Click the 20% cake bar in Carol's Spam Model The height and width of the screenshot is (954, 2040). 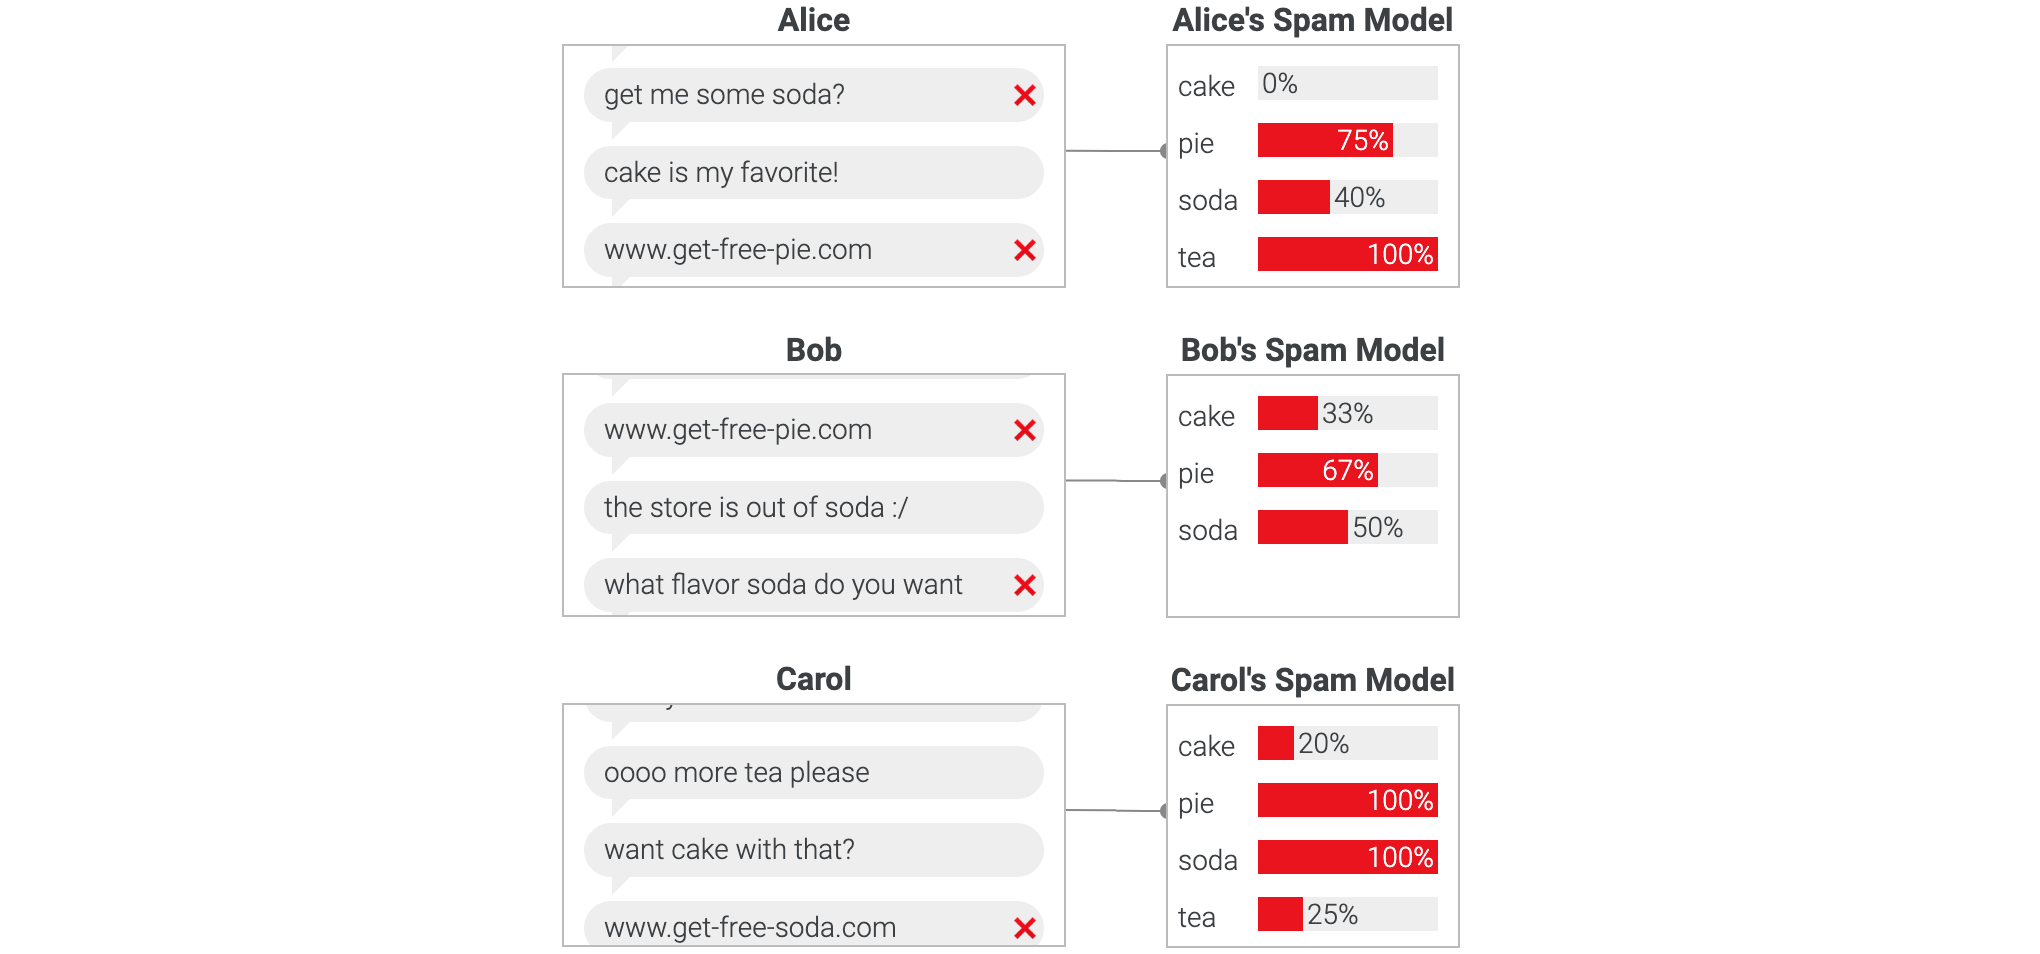coord(1276,744)
